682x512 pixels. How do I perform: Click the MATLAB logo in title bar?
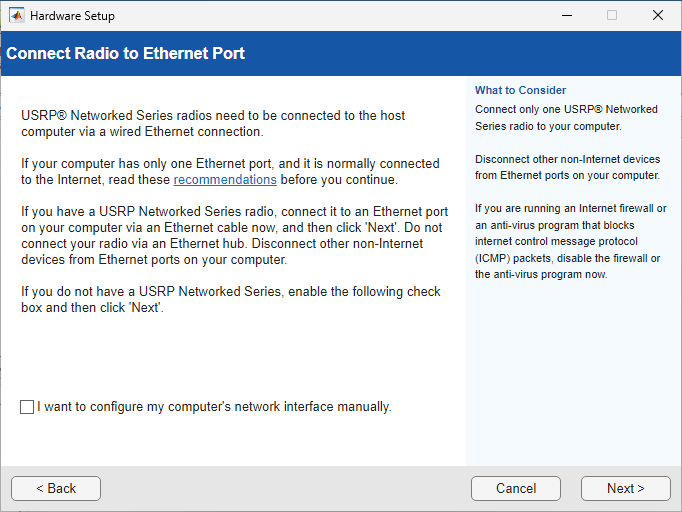16,16
